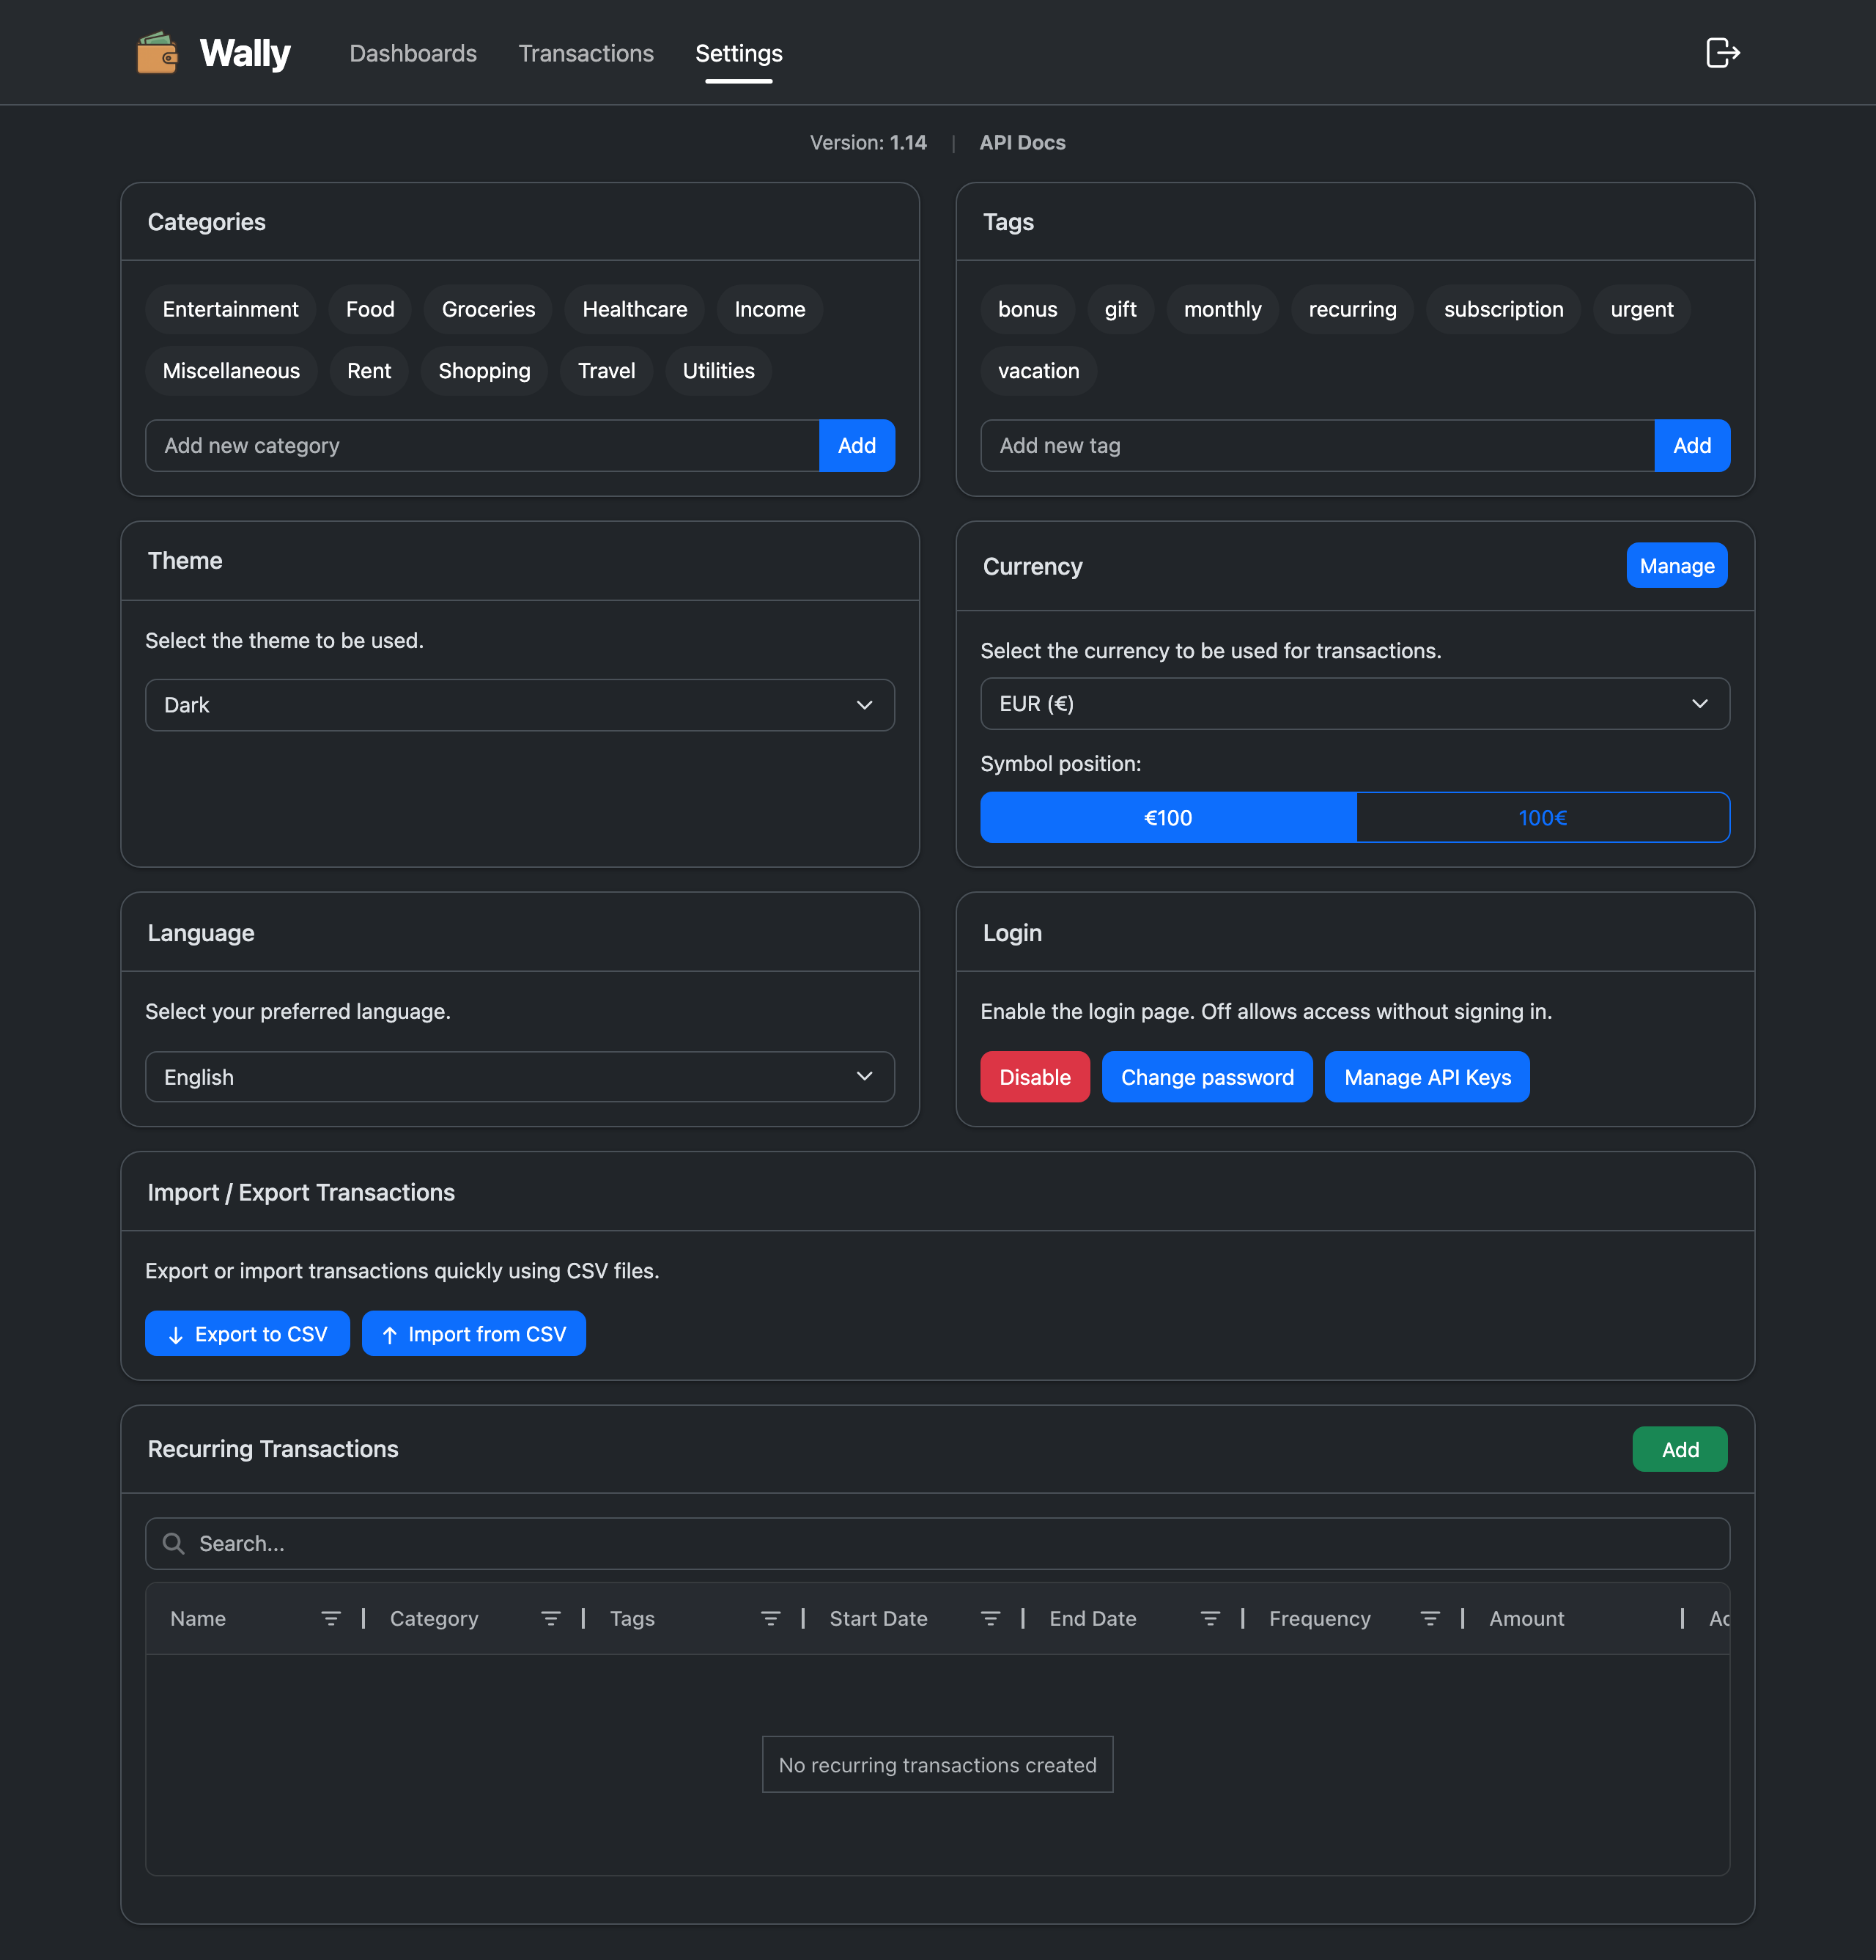Select the subscription tag chip
Viewport: 1876px width, 1960px height.
(1503, 309)
